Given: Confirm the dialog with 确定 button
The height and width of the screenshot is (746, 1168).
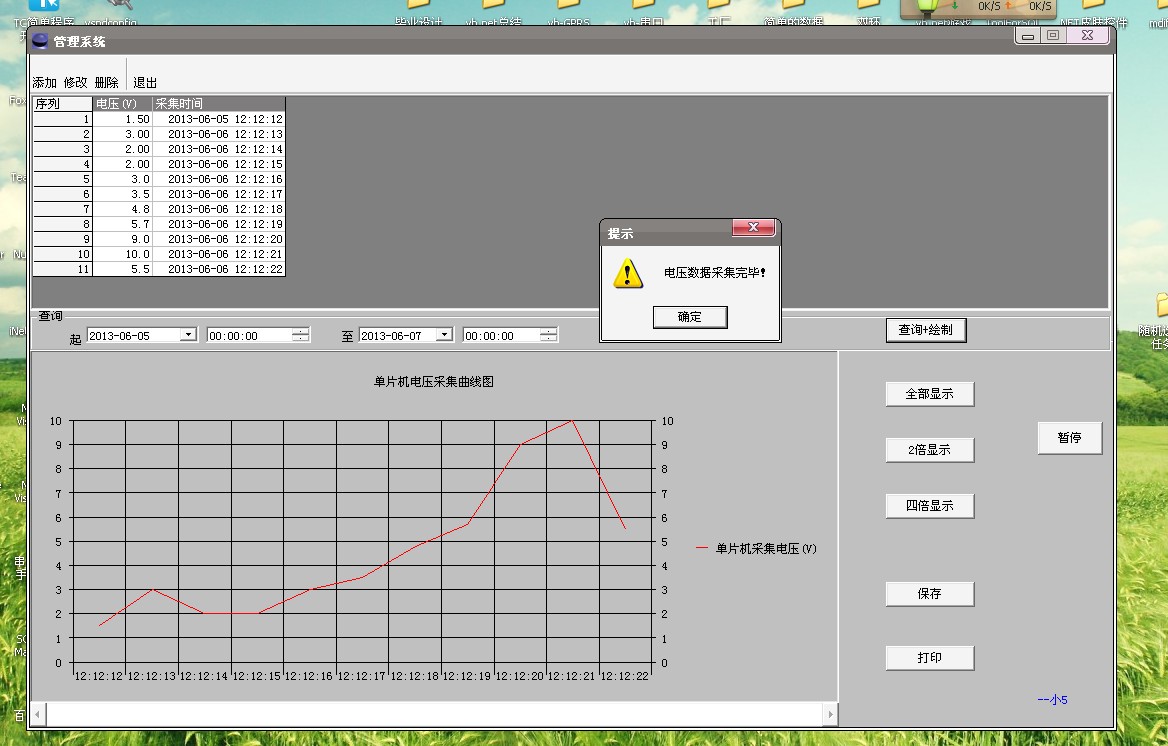Looking at the screenshot, I should pyautogui.click(x=690, y=317).
